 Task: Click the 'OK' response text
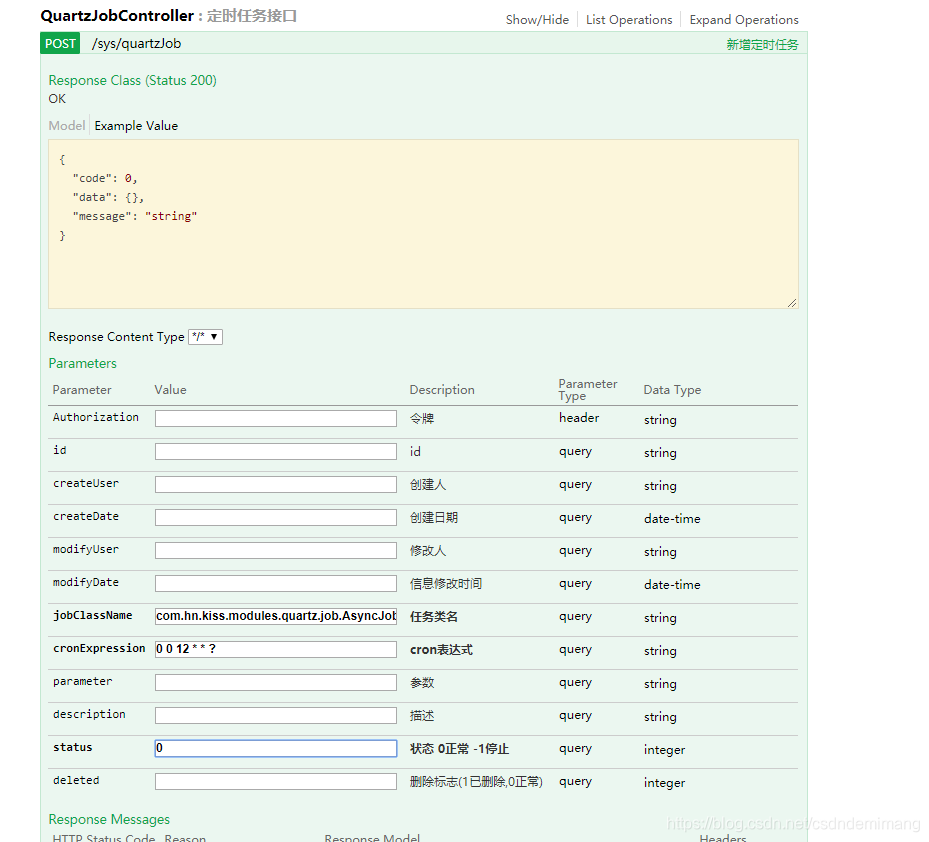[x=57, y=99]
